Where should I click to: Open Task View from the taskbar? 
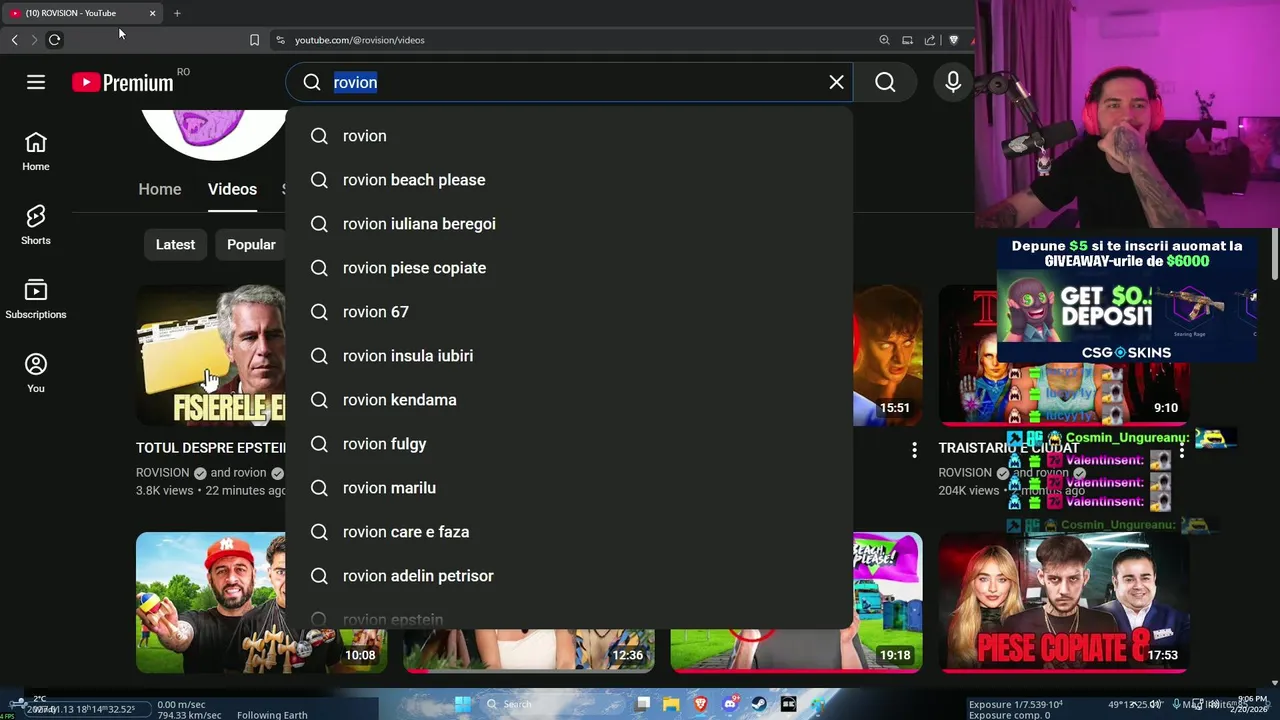pos(643,704)
